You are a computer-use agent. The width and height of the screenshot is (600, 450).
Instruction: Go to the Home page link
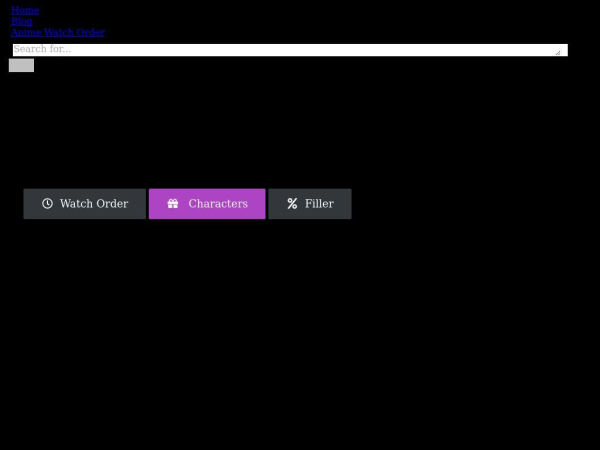coord(25,10)
